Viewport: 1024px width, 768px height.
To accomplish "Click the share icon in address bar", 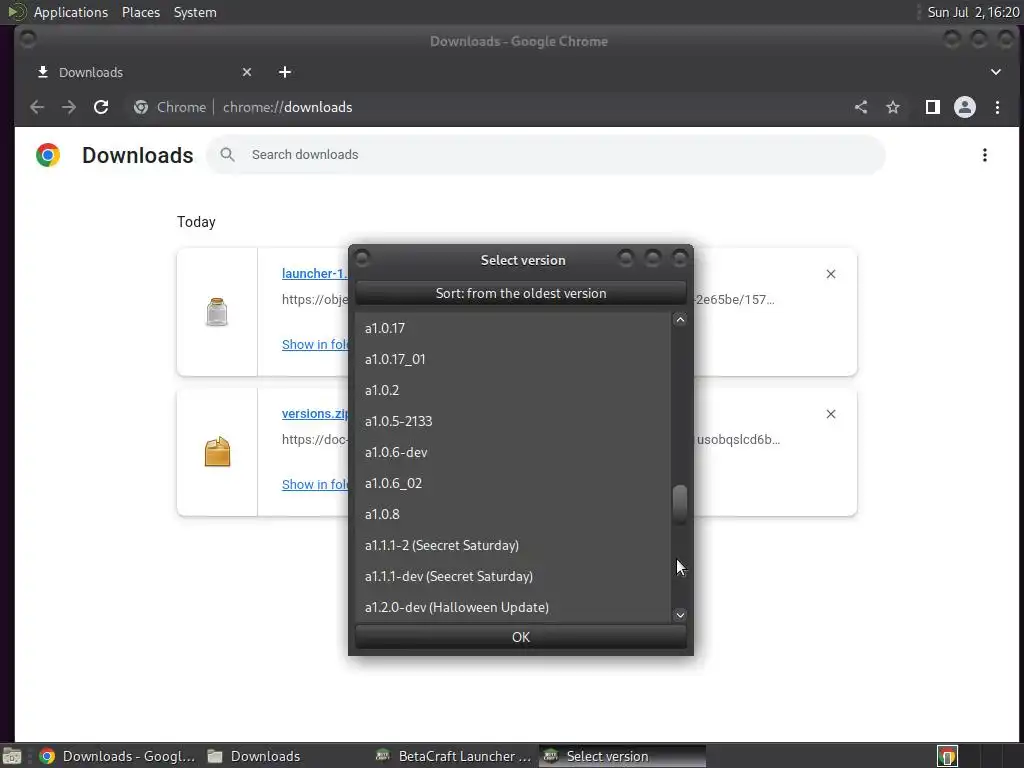I will click(x=861, y=107).
